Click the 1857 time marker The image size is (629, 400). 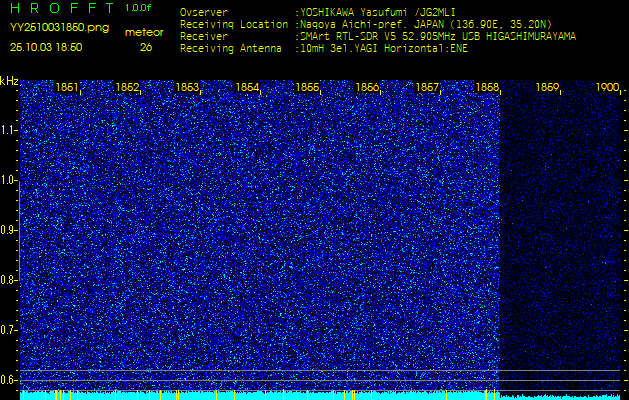[428, 87]
